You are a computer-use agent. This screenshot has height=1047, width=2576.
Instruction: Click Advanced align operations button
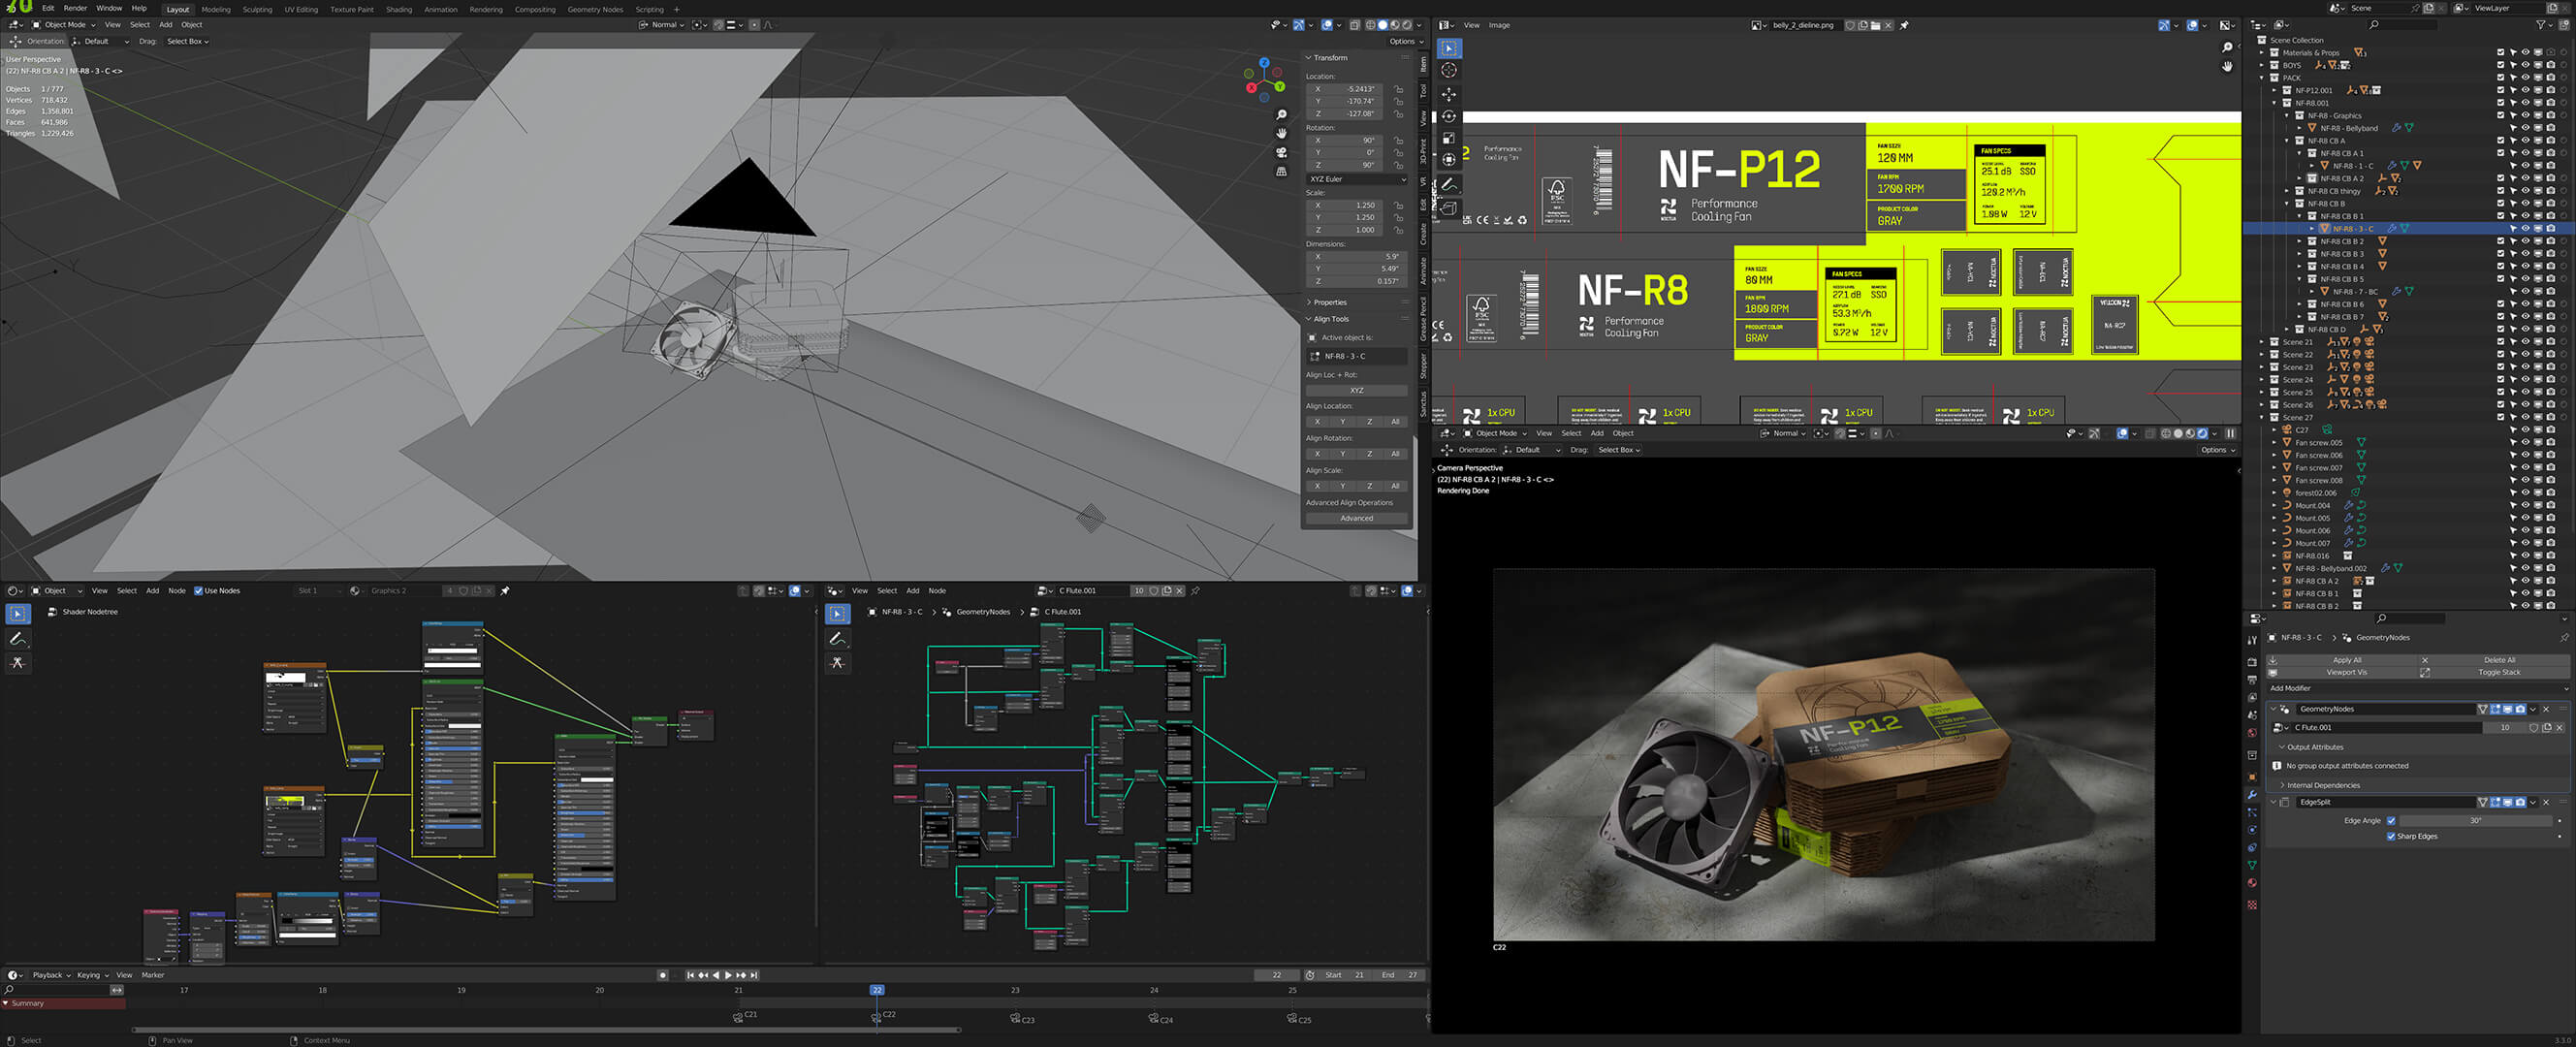tap(1357, 518)
